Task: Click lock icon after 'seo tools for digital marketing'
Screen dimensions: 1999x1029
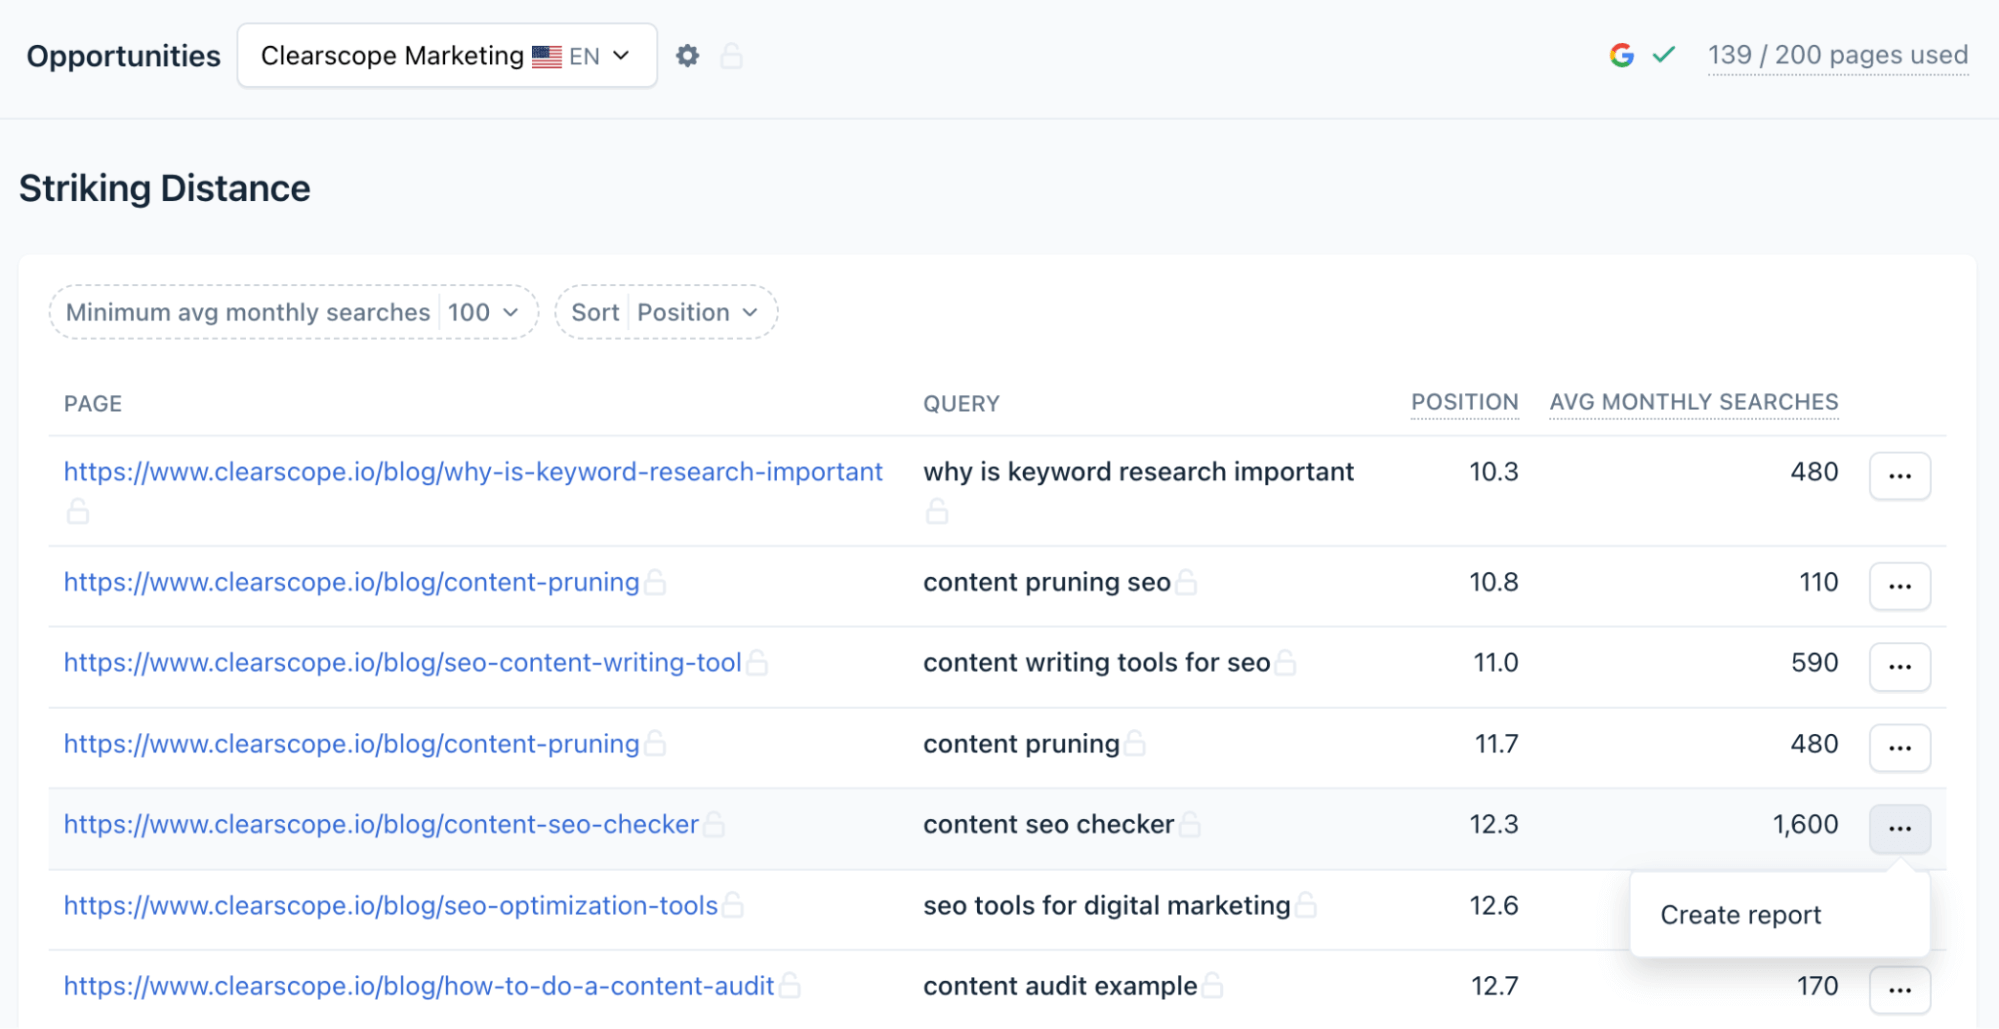Action: [1306, 905]
